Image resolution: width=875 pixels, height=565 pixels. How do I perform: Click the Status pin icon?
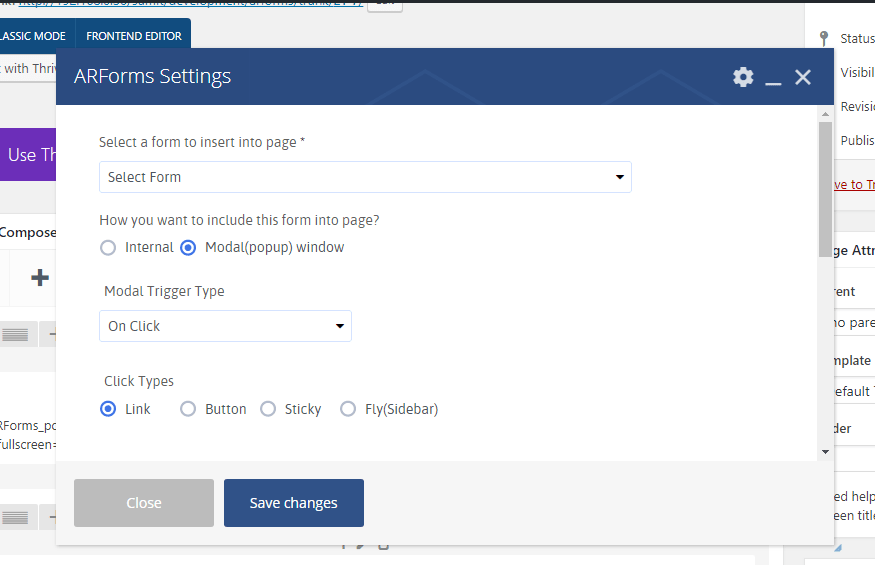(824, 38)
